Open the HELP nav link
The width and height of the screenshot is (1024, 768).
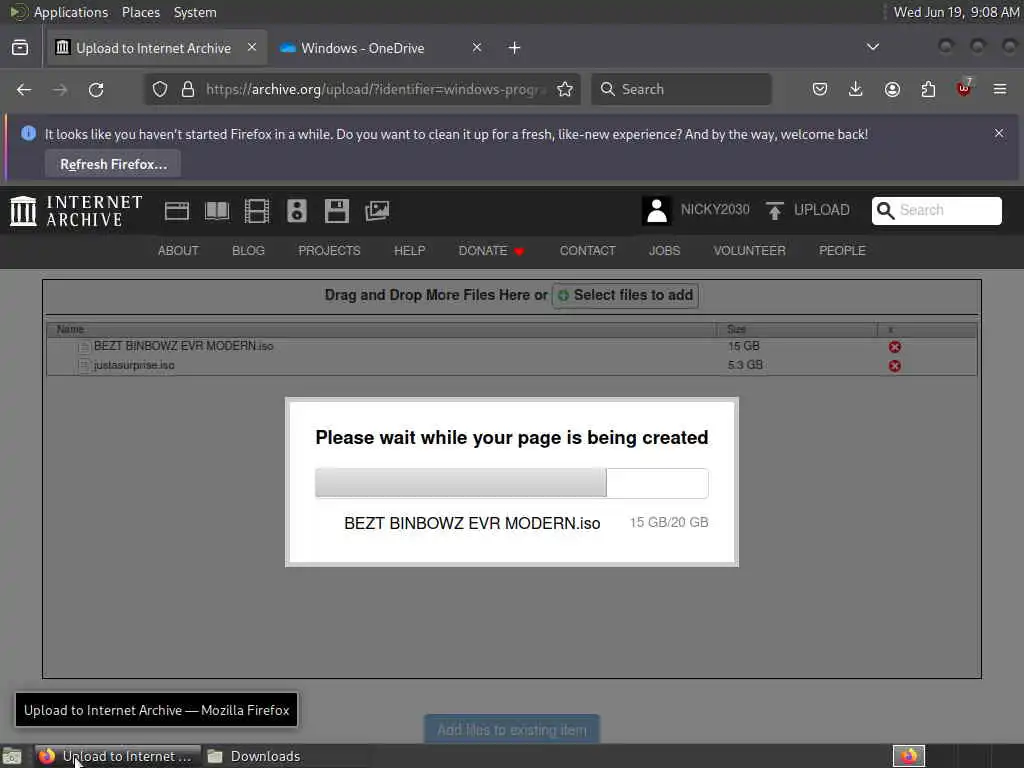[409, 251]
